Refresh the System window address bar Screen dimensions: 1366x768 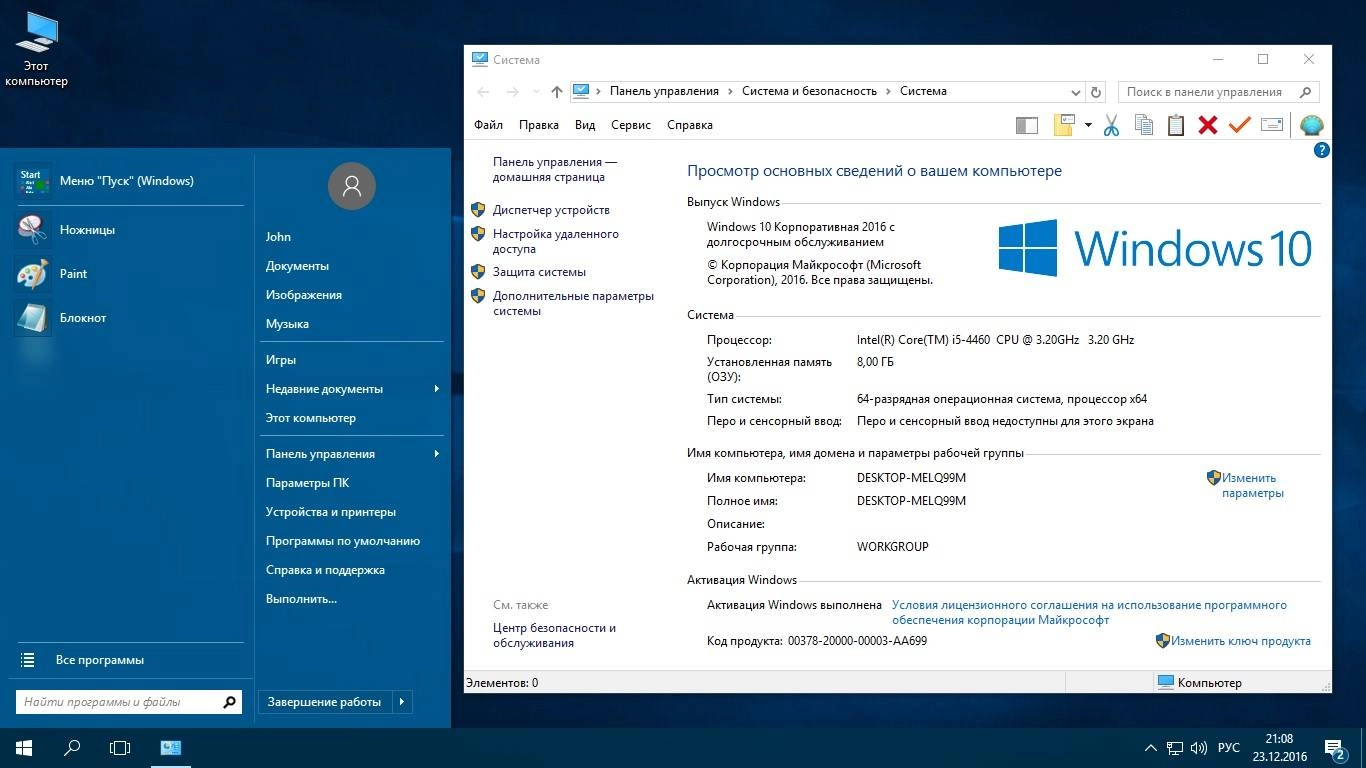[x=1096, y=92]
